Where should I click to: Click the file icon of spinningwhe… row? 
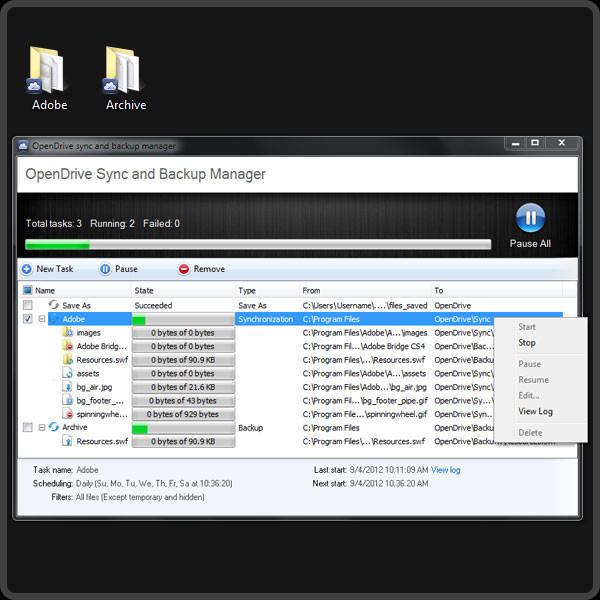coord(67,414)
